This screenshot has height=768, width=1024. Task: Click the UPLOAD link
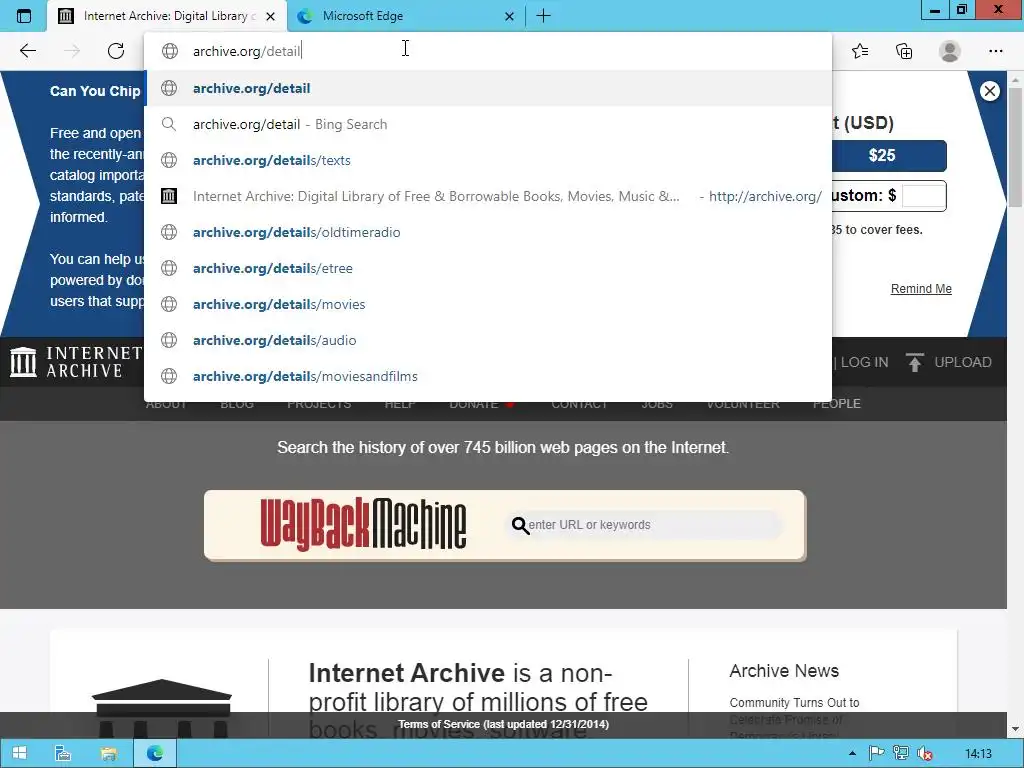click(963, 362)
